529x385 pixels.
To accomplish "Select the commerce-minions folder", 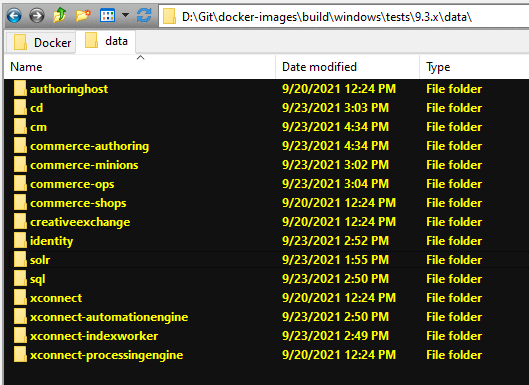I will (84, 165).
